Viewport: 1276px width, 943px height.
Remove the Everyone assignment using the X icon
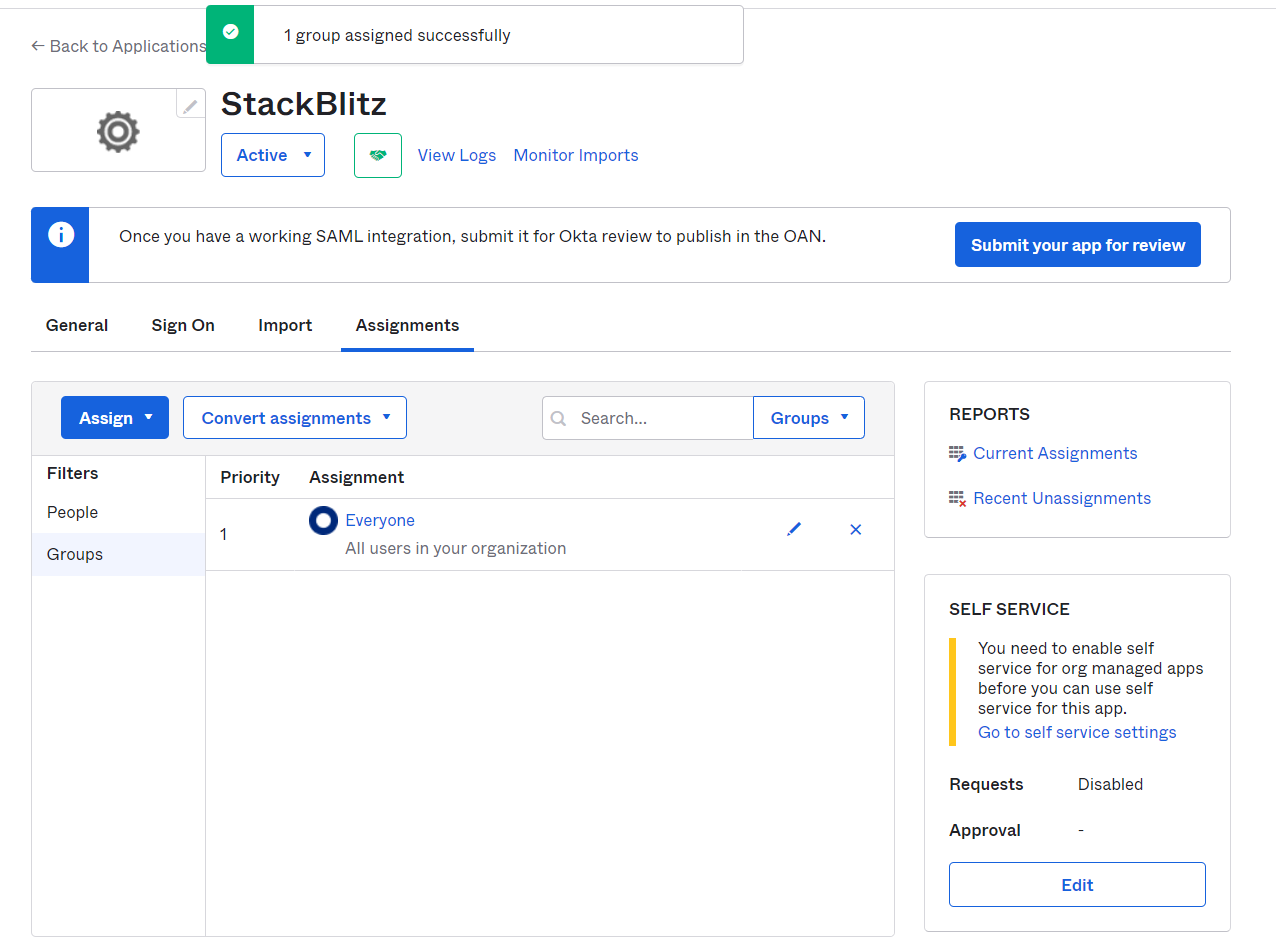(x=855, y=529)
